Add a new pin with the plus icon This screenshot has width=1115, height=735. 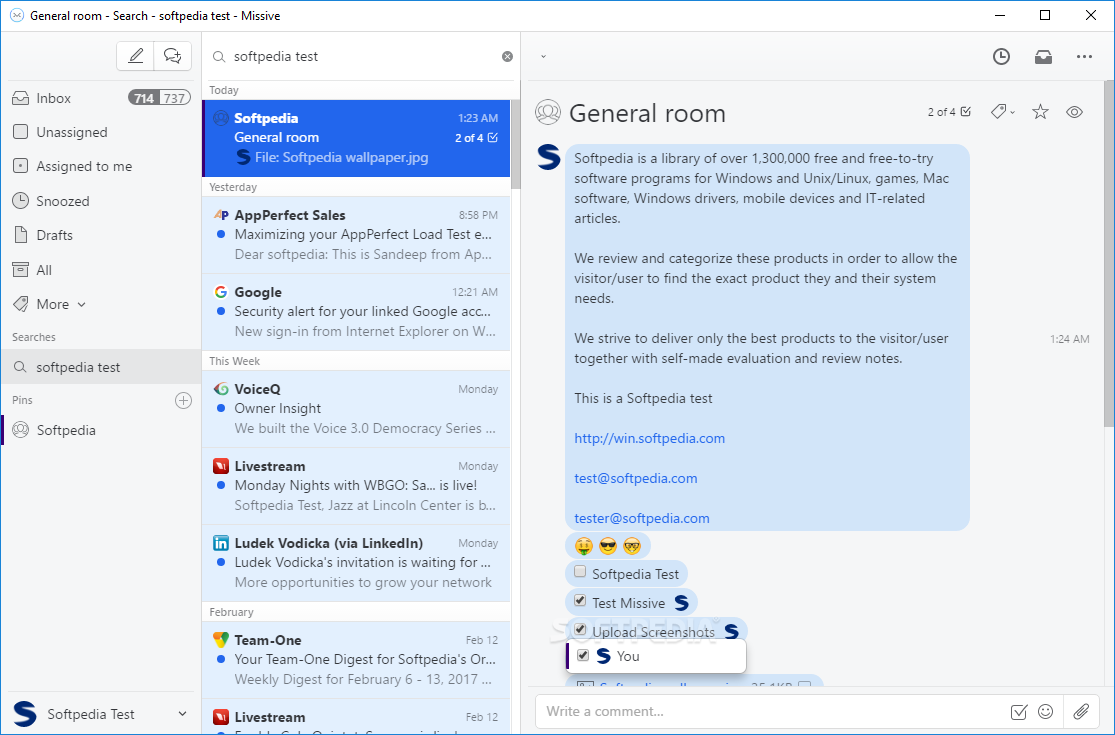(183, 400)
